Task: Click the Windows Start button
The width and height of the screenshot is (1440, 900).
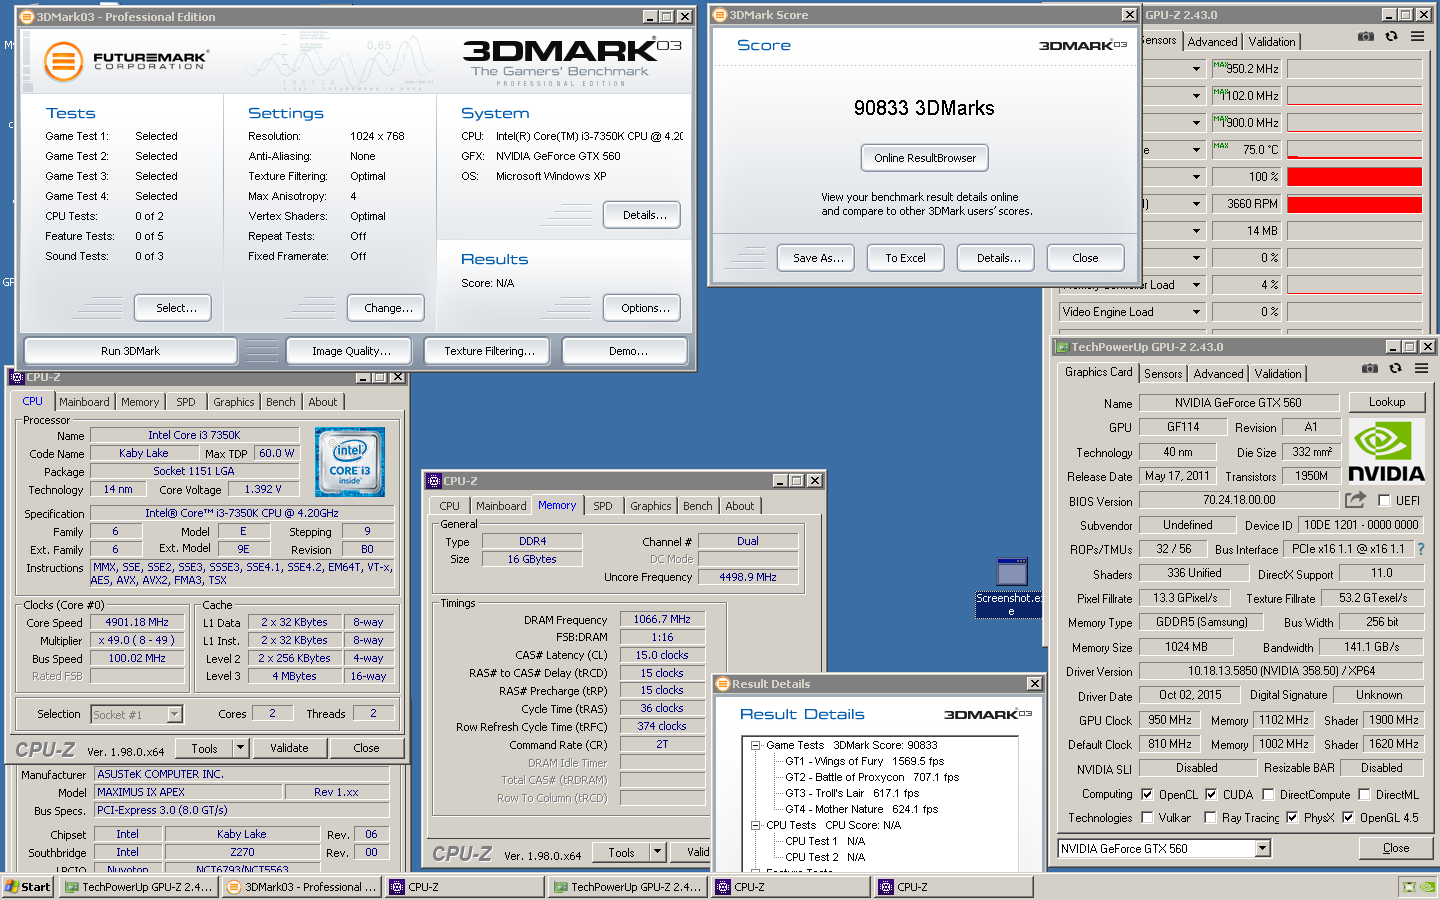Action: (x=27, y=887)
